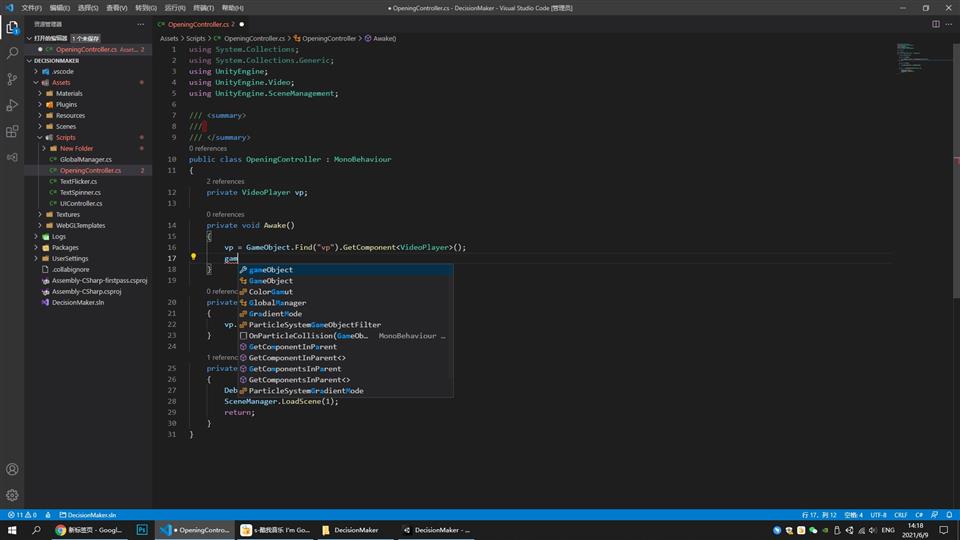This screenshot has height=540, width=960.
Task: Open the Windows action center icon
Action: (x=943, y=530)
